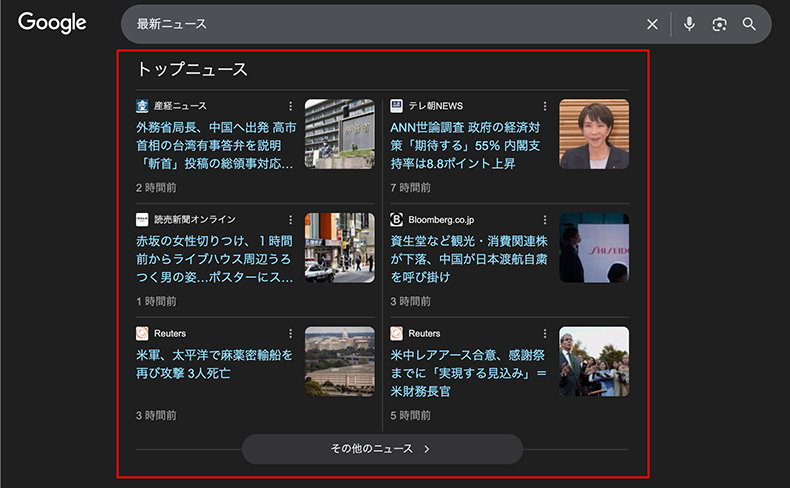The height and width of the screenshot is (488, 790).
Task: Click the 7 時間前 timestamp
Action: tap(411, 188)
